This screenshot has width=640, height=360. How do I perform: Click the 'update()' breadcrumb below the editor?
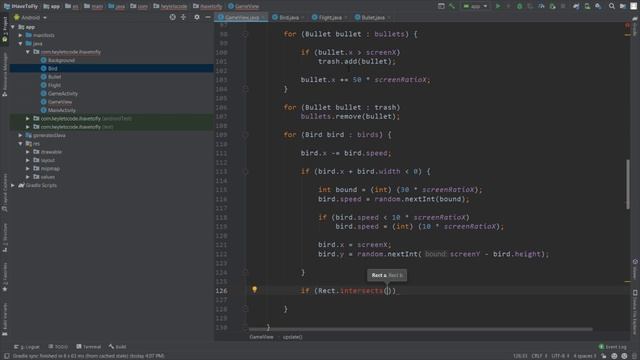tap(293, 337)
